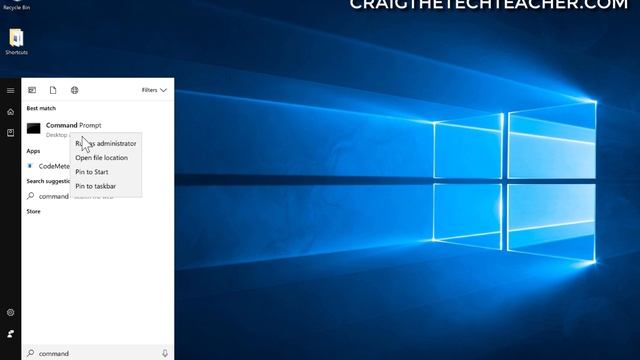Select the Shortcuts folder on desktop
Screen dimensions: 640x360
tap(16, 42)
